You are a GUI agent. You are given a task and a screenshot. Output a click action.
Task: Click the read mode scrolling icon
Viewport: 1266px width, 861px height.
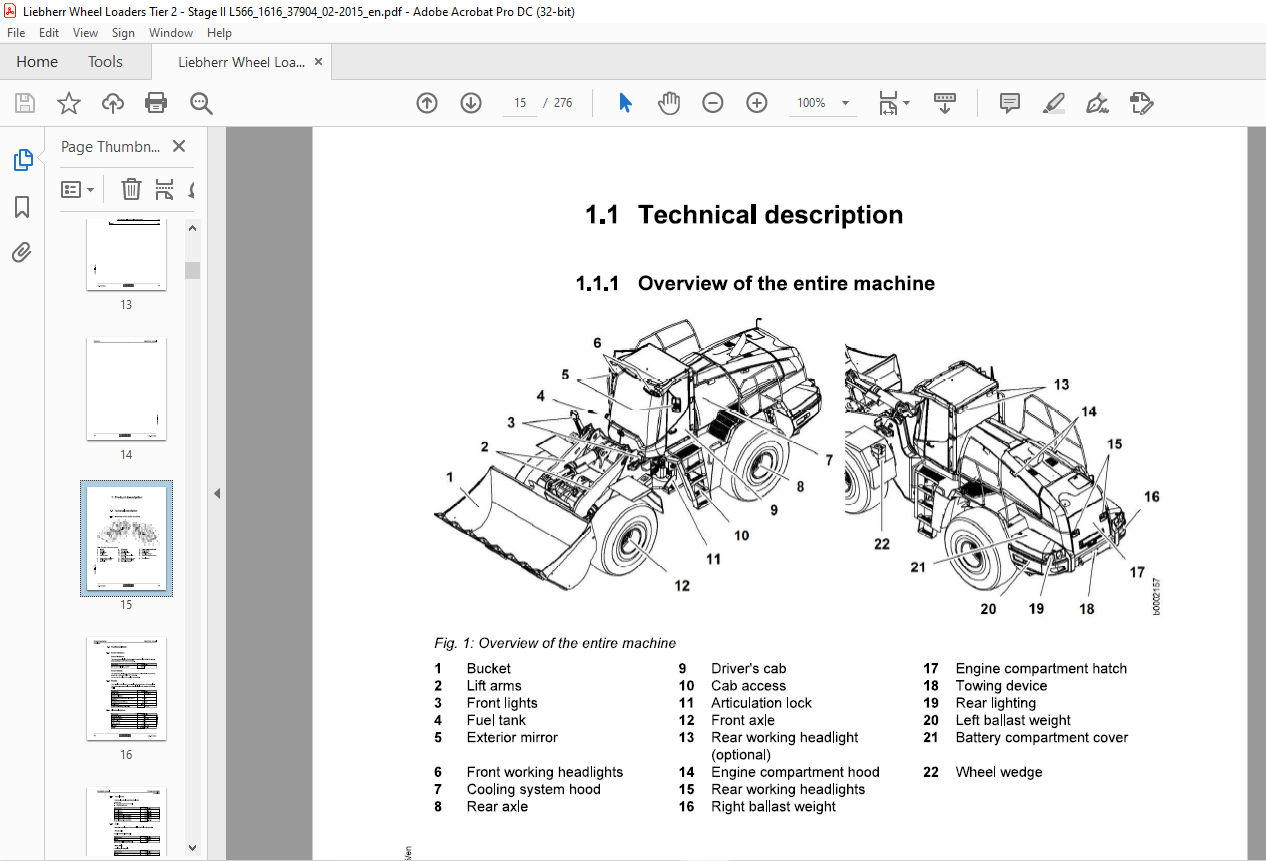coord(945,103)
